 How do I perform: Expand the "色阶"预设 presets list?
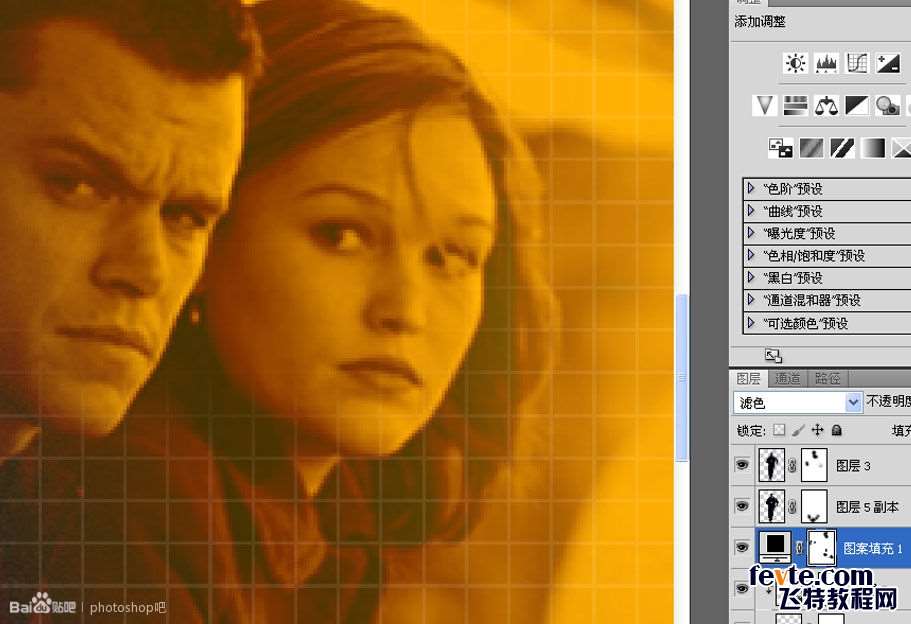(x=751, y=188)
